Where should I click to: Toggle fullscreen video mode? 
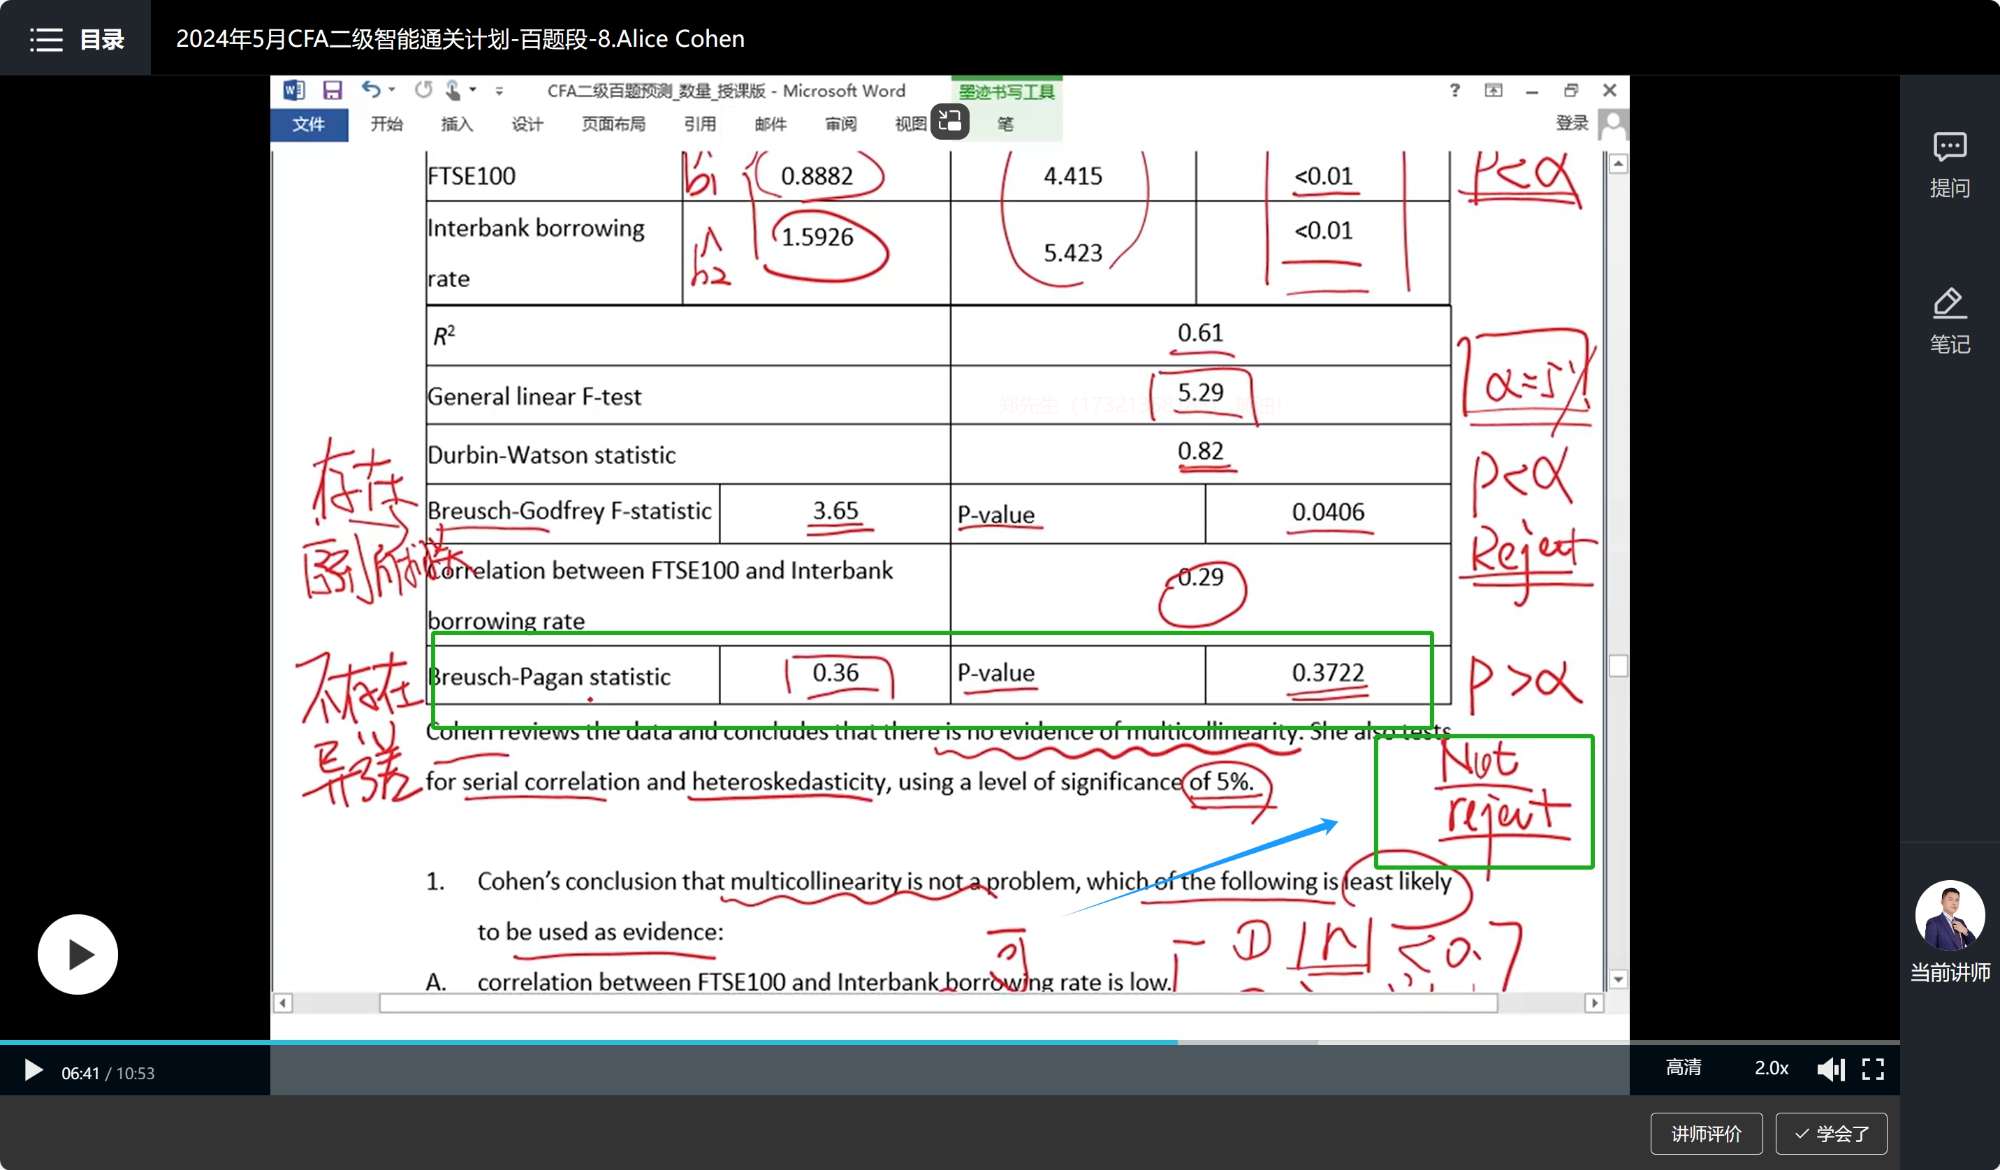[1873, 1069]
